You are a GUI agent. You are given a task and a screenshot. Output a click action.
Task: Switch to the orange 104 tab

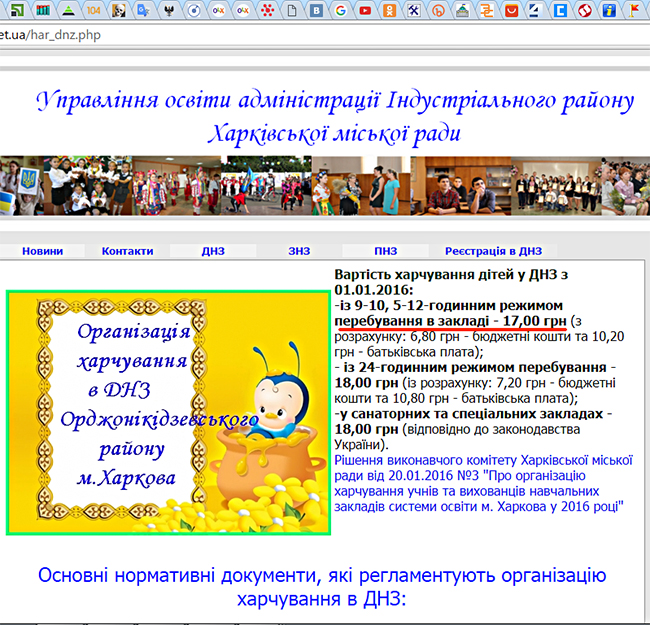tap(93, 10)
